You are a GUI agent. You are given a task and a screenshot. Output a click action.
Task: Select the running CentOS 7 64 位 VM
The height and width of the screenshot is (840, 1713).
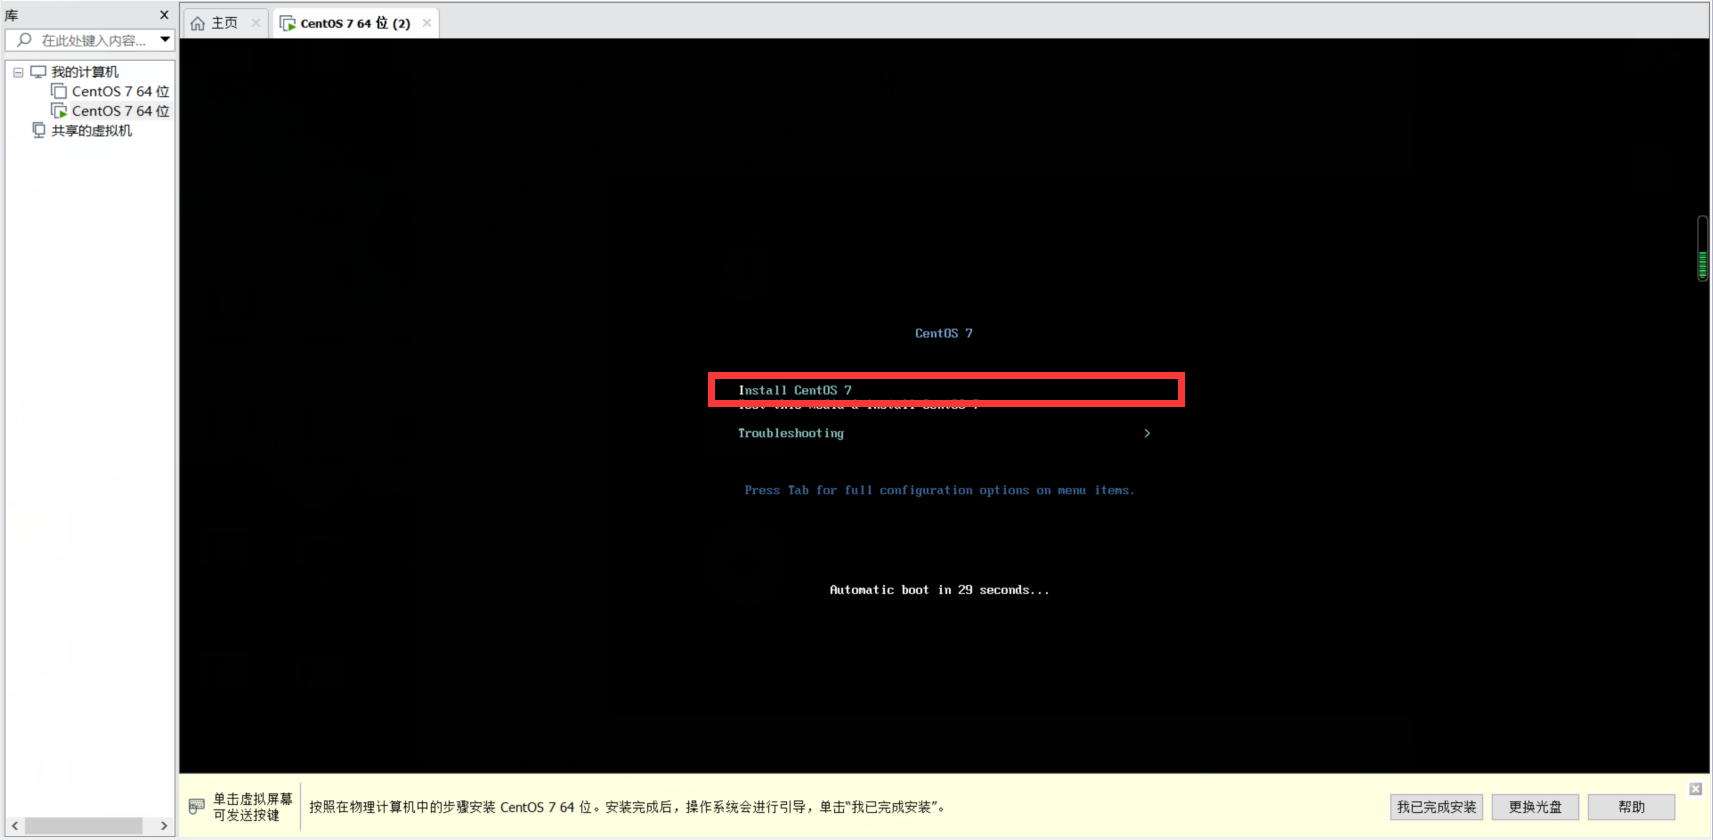[x=120, y=111]
